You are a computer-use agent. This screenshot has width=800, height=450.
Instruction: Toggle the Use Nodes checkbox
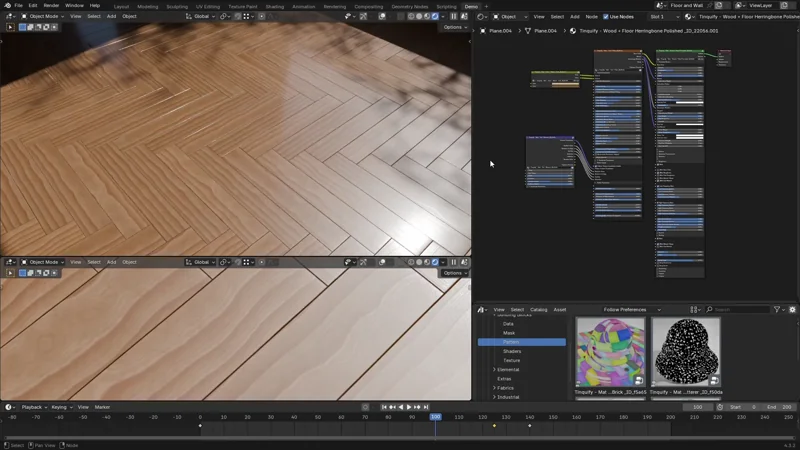click(x=605, y=16)
